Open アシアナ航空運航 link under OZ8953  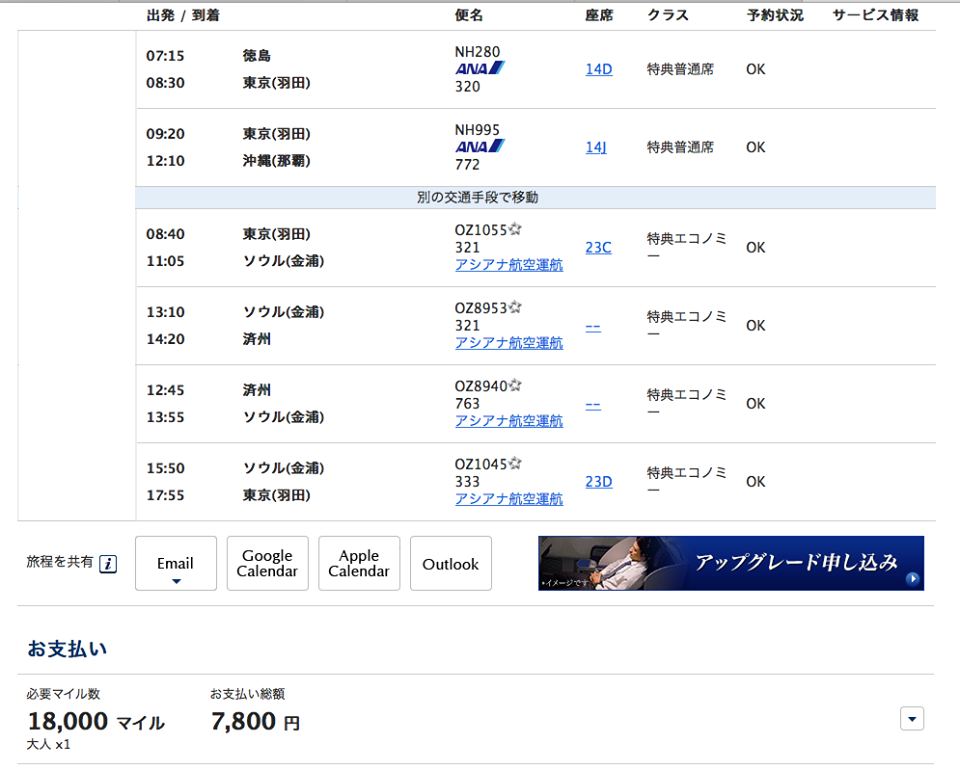click(509, 343)
